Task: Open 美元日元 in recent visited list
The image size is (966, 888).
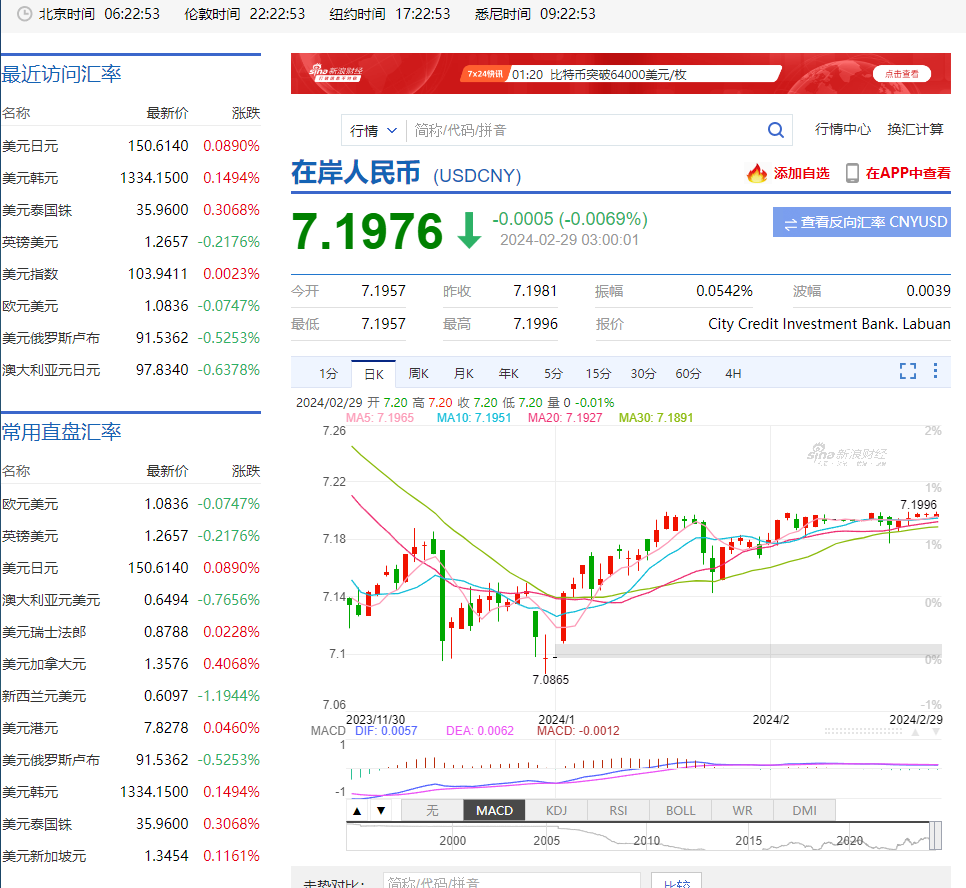Action: point(30,146)
